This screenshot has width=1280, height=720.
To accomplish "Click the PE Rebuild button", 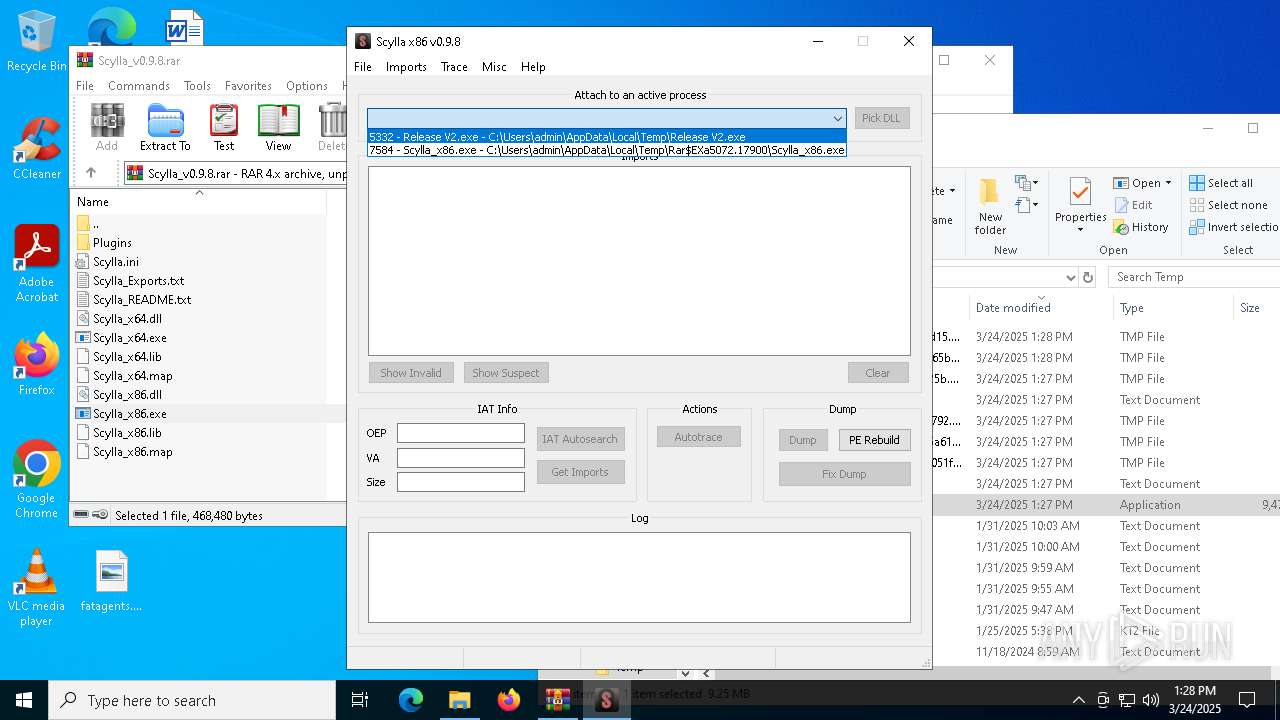I will click(x=874, y=440).
